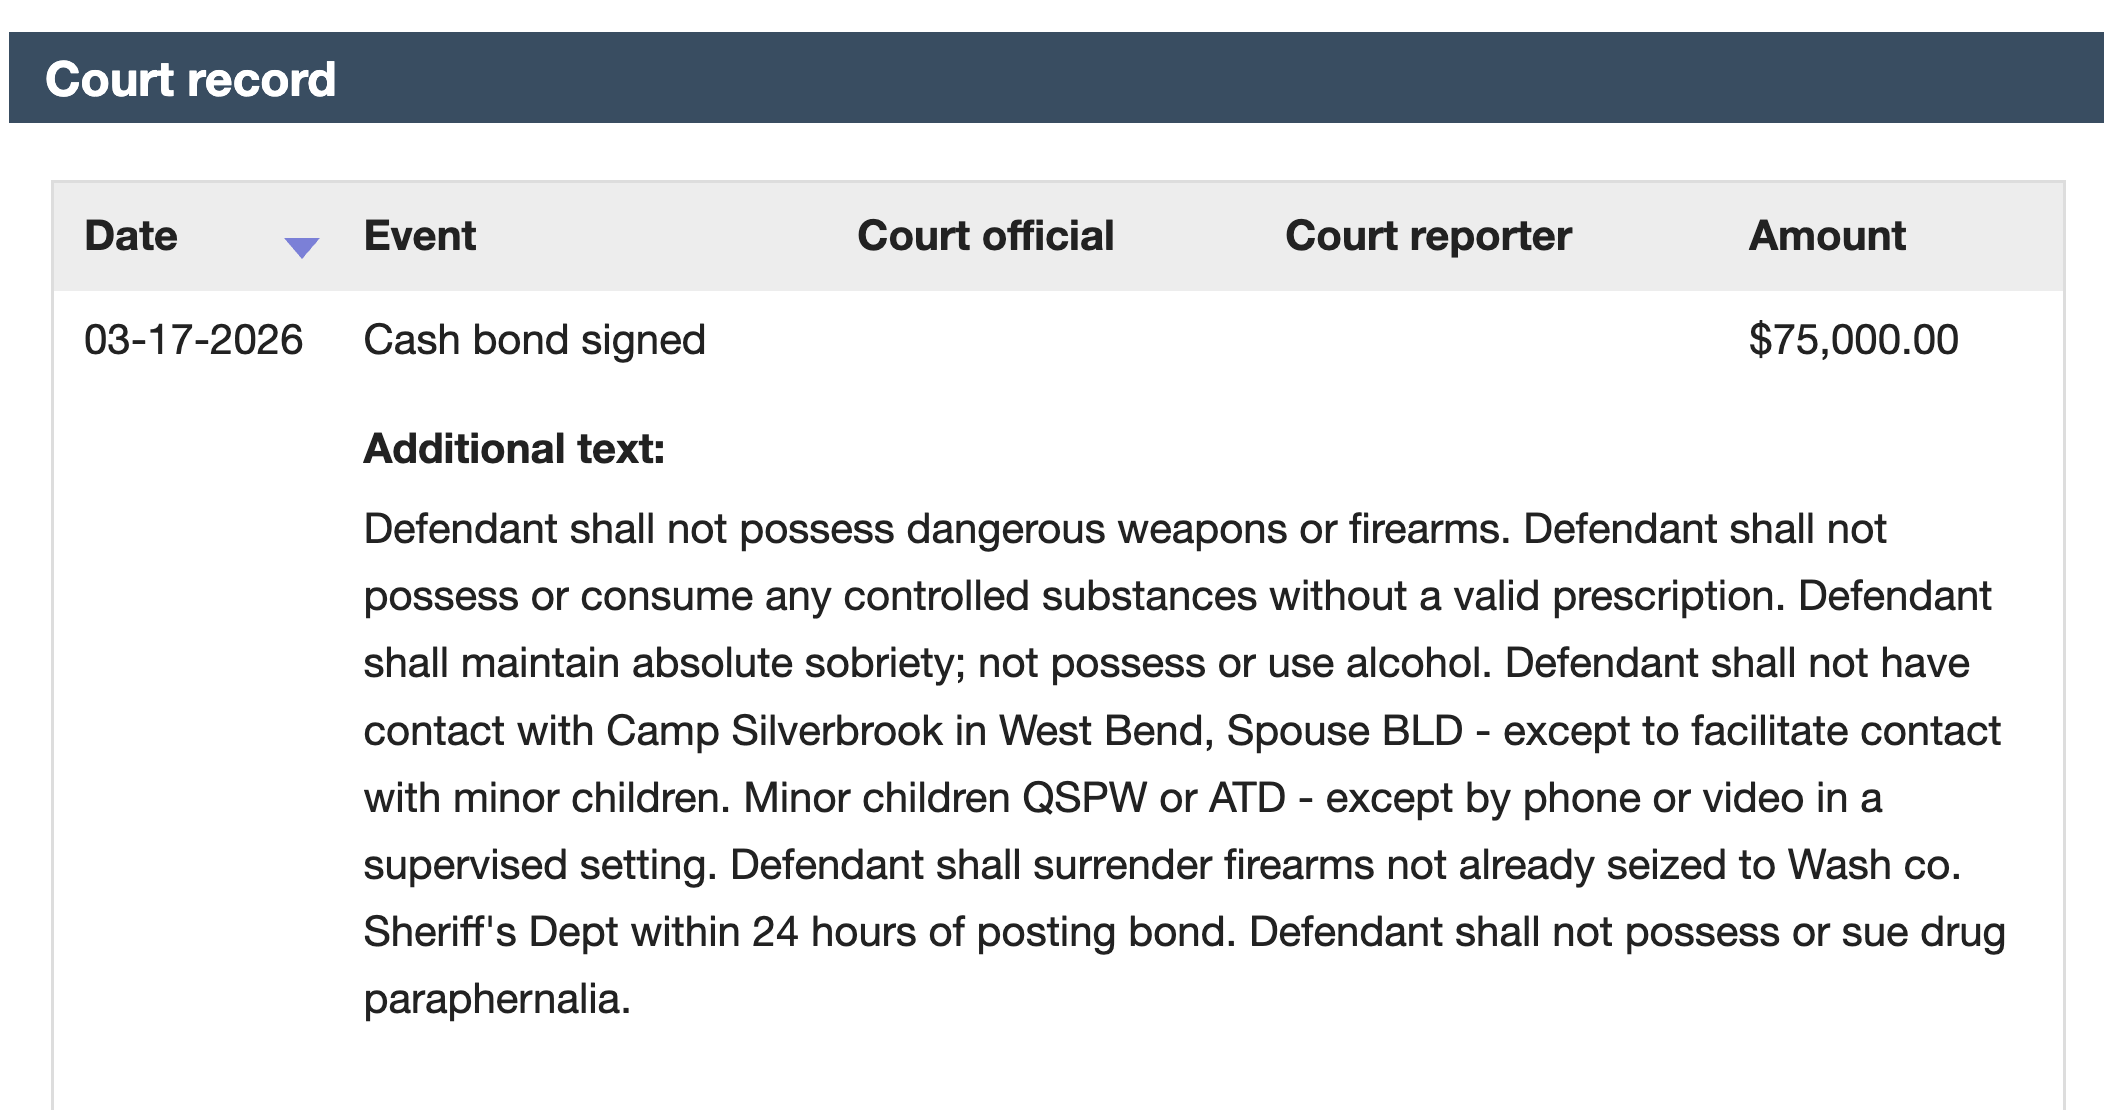Click the Amount column header
Screen dimensions: 2104x1110
(x=1827, y=236)
